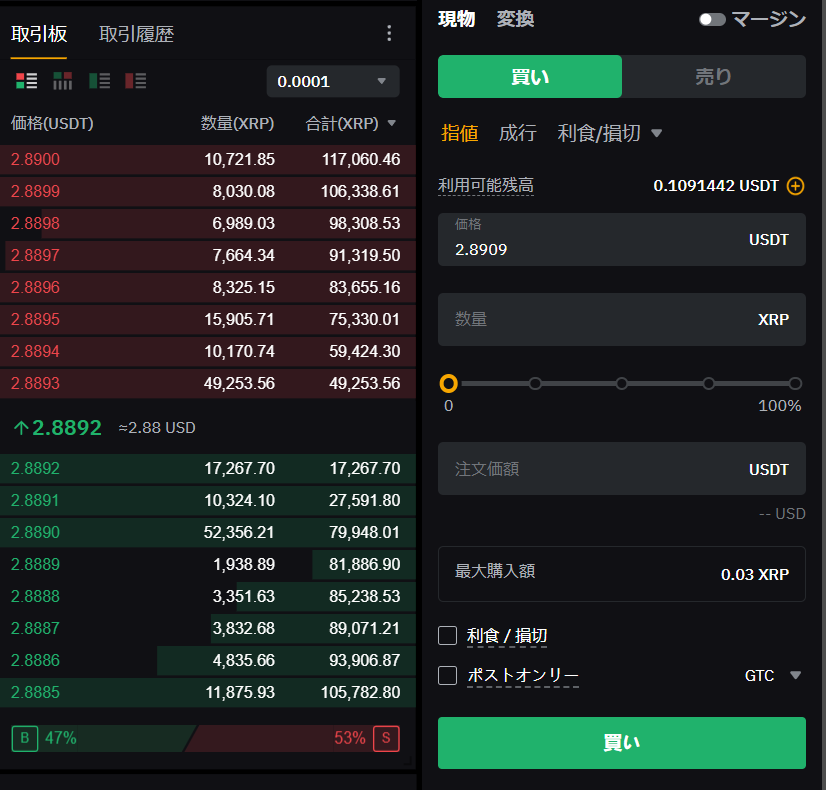This screenshot has height=790, width=826.
Task: Click the 数量 XRP quantity input field
Action: click(x=600, y=320)
